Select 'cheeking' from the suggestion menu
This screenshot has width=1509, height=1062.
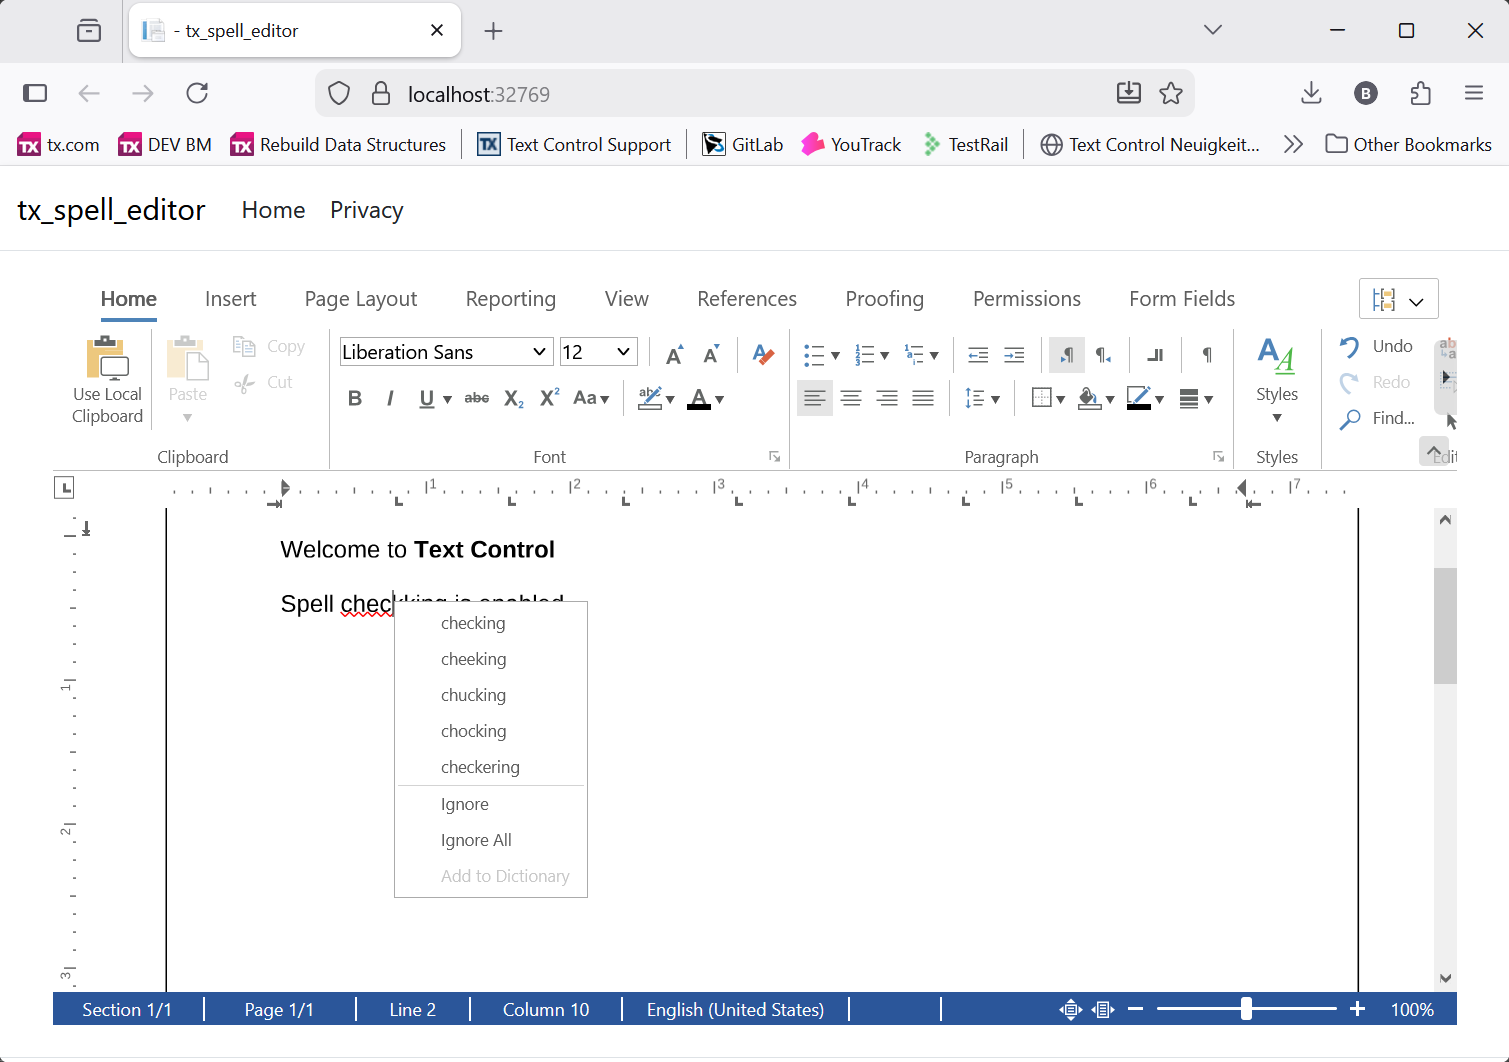pos(473,658)
